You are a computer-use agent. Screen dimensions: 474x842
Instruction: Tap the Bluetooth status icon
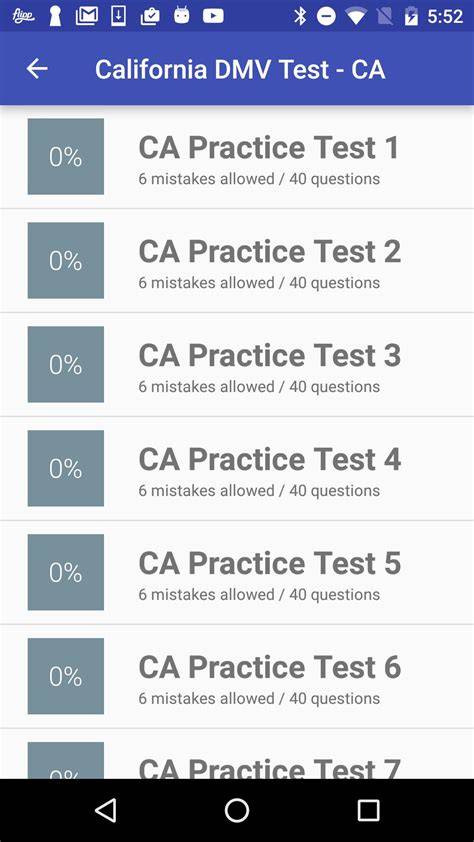300,16
